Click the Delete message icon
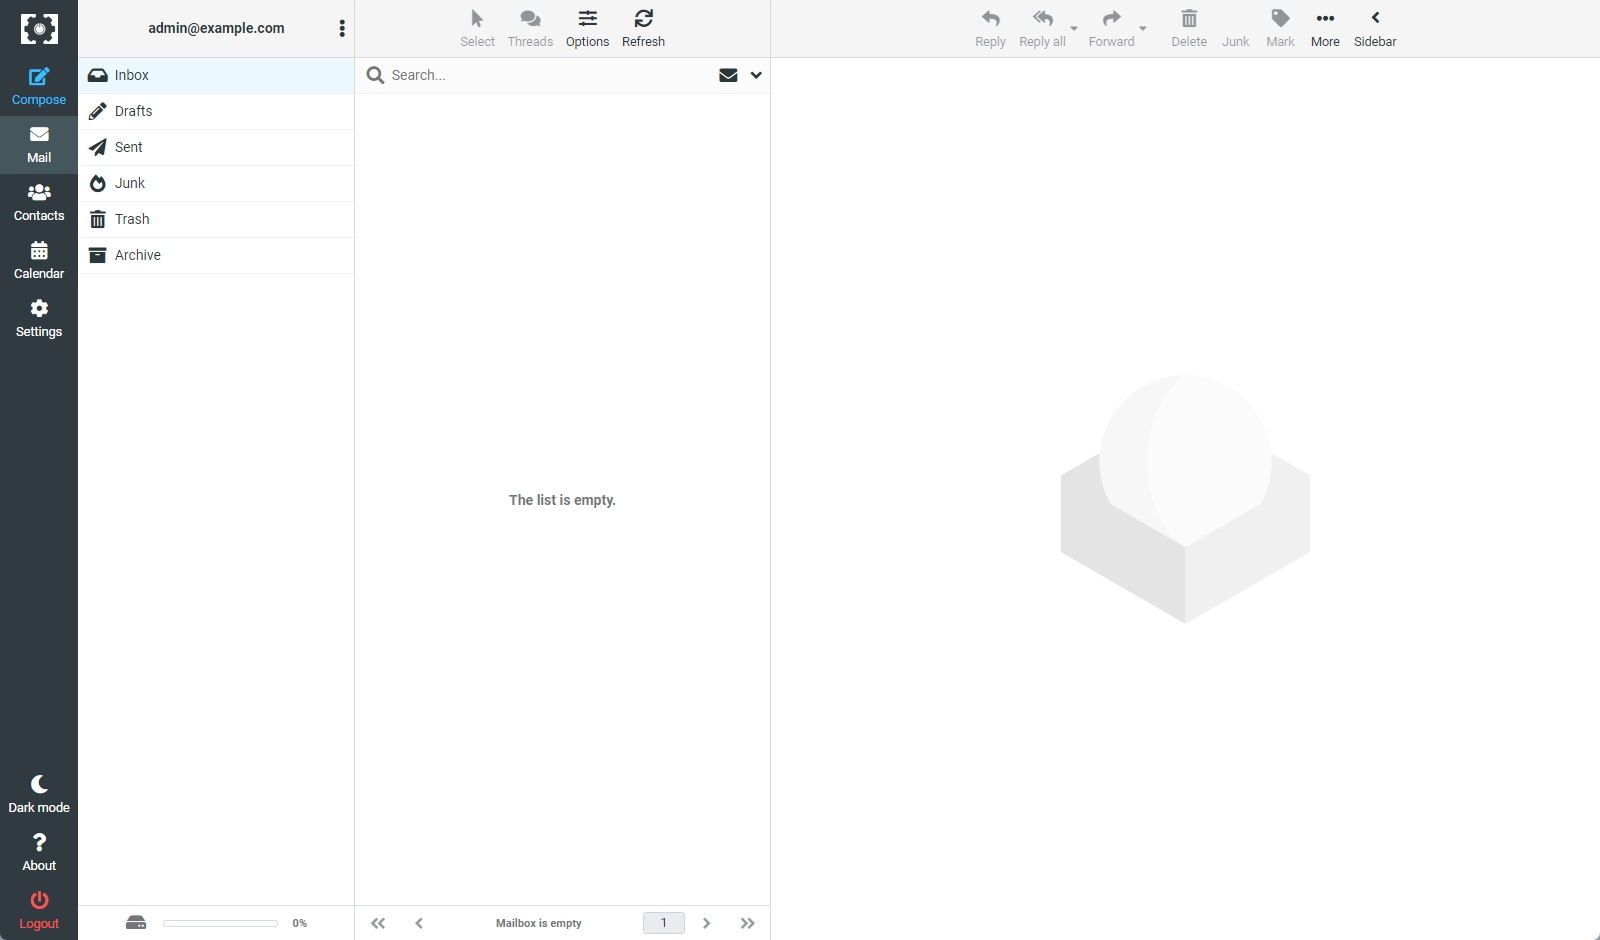The image size is (1600, 940). 1189,27
